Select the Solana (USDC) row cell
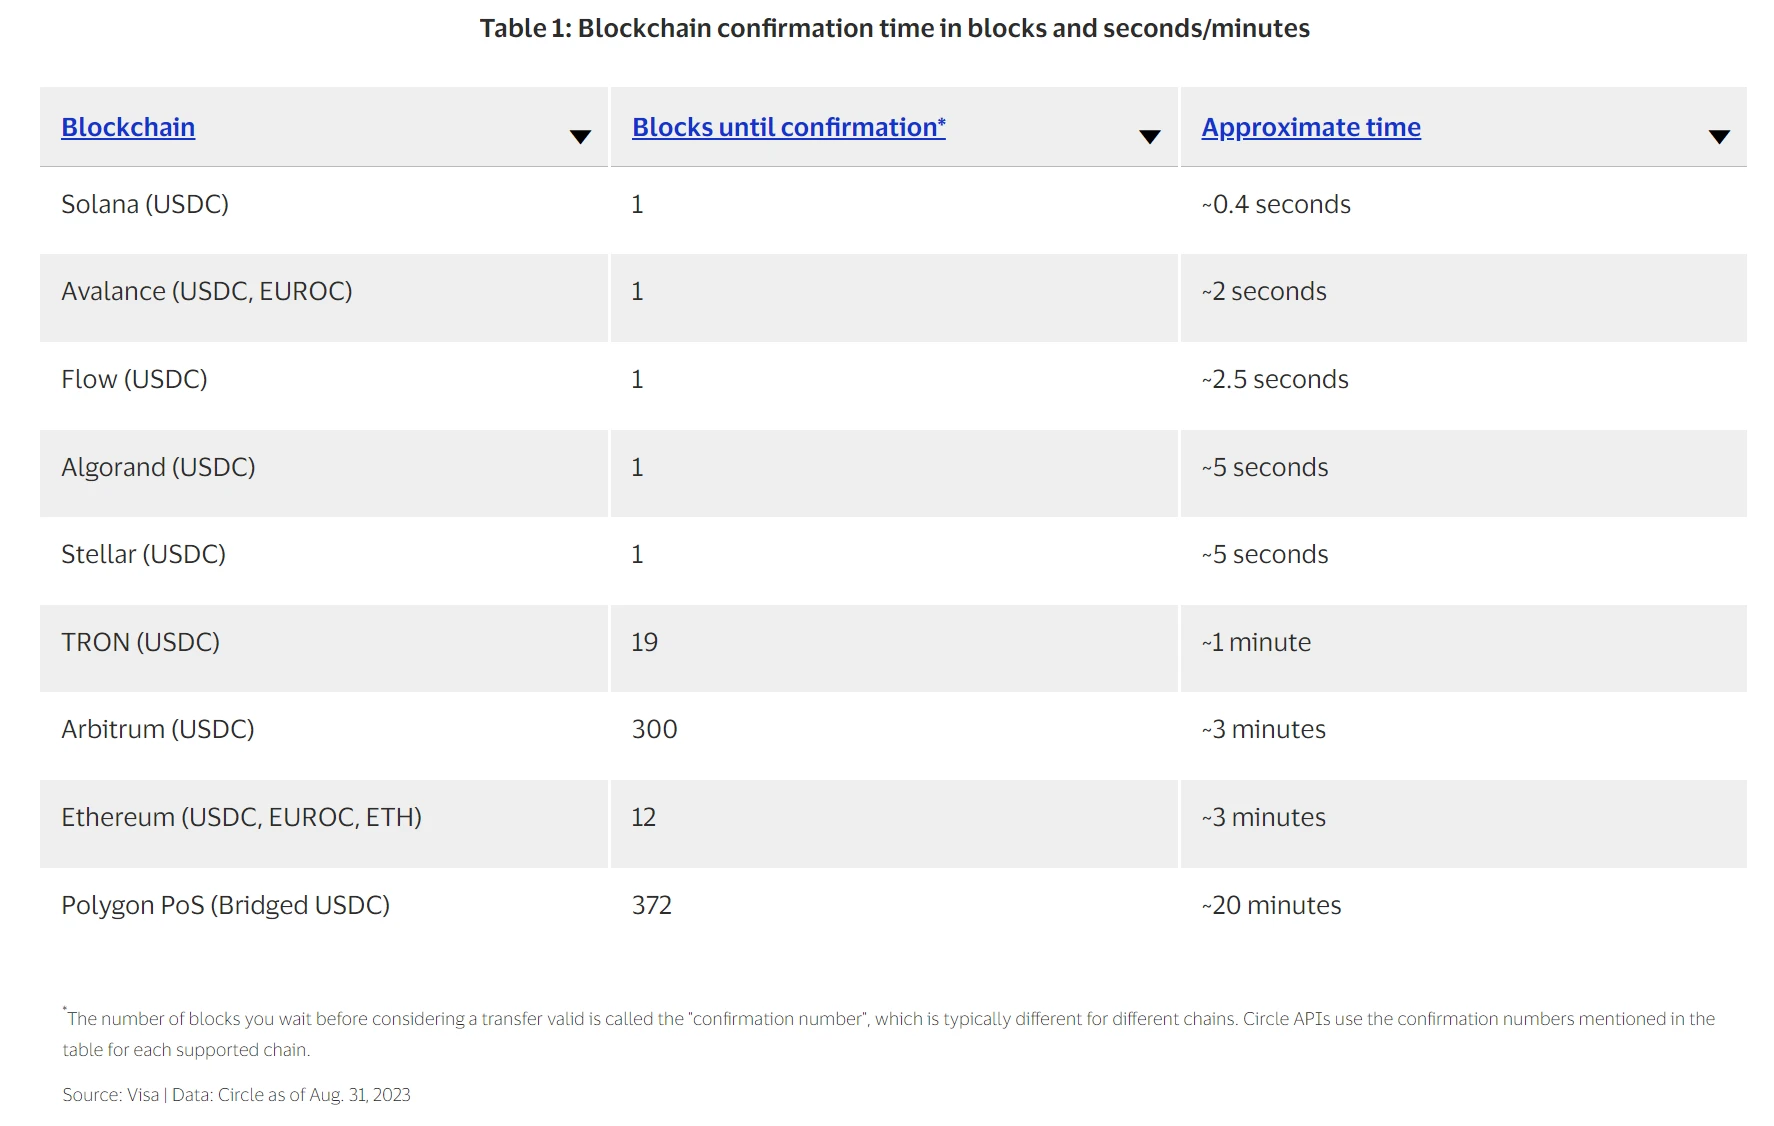1774x1126 pixels. click(x=145, y=205)
